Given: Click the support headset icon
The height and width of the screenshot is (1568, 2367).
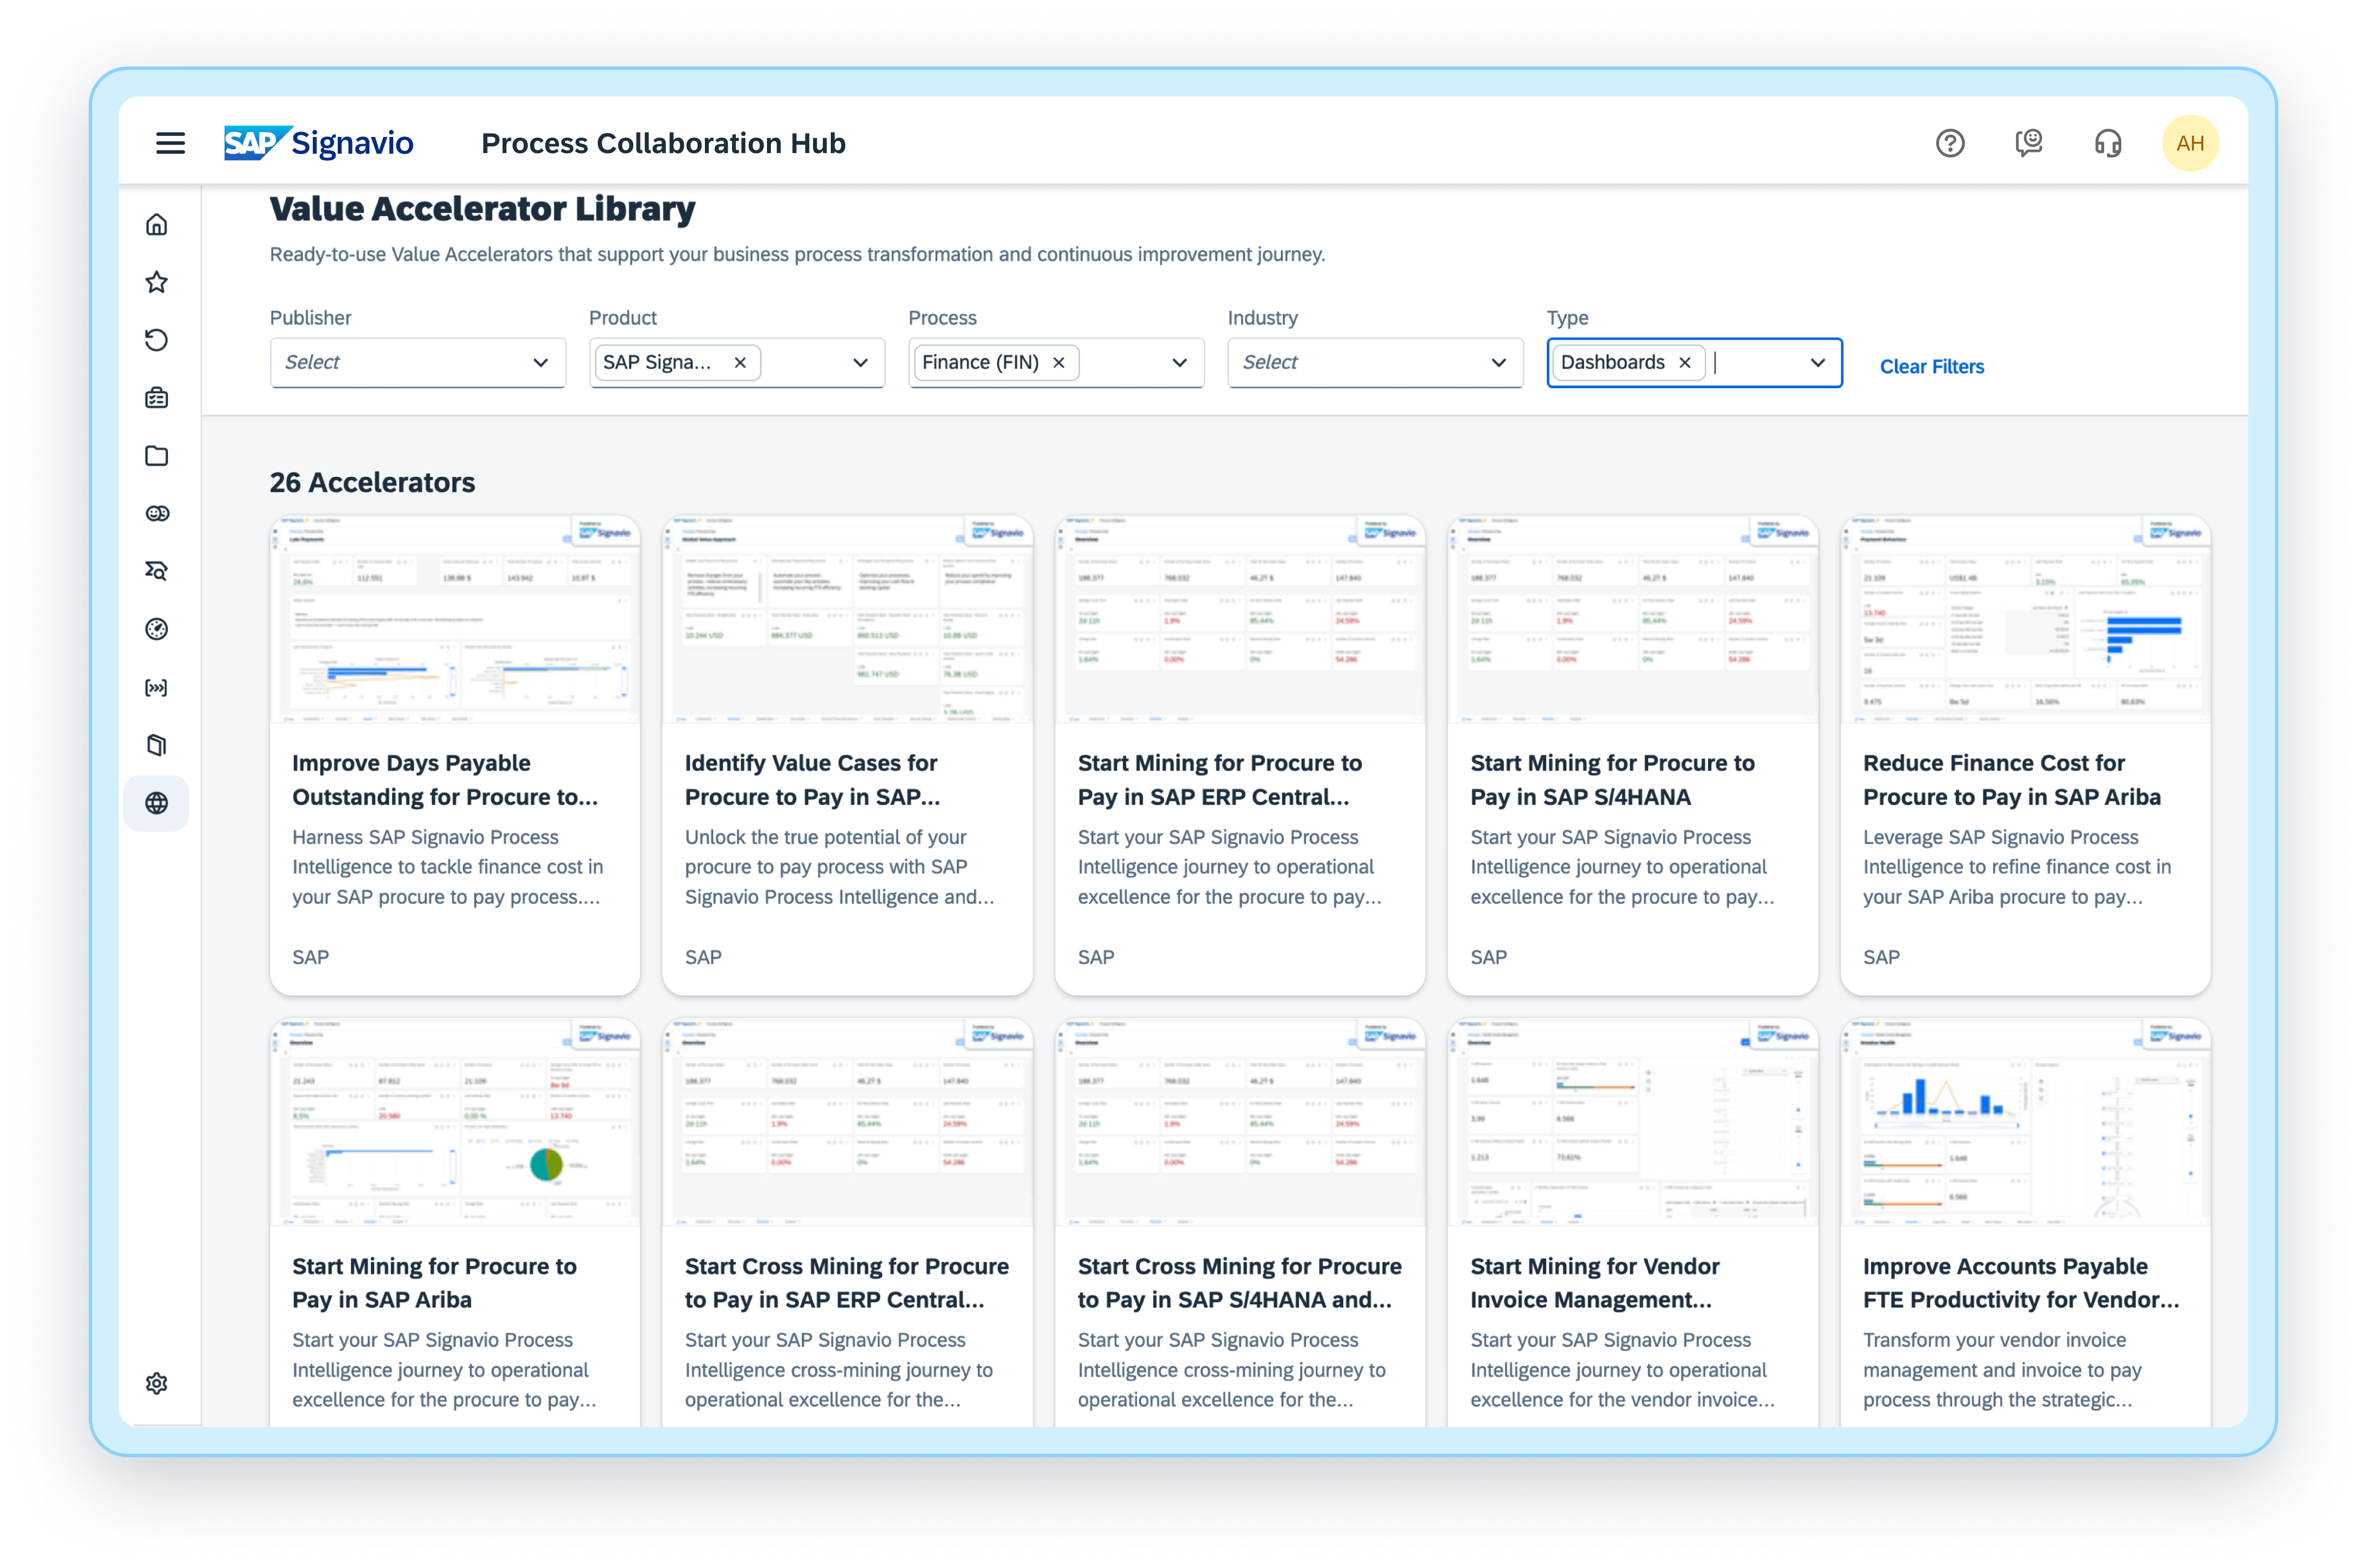Looking at the screenshot, I should (x=2107, y=143).
